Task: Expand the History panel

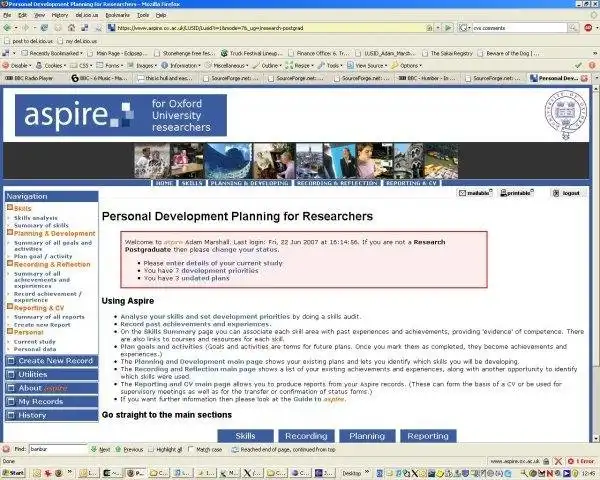Action: pyautogui.click(x=51, y=415)
